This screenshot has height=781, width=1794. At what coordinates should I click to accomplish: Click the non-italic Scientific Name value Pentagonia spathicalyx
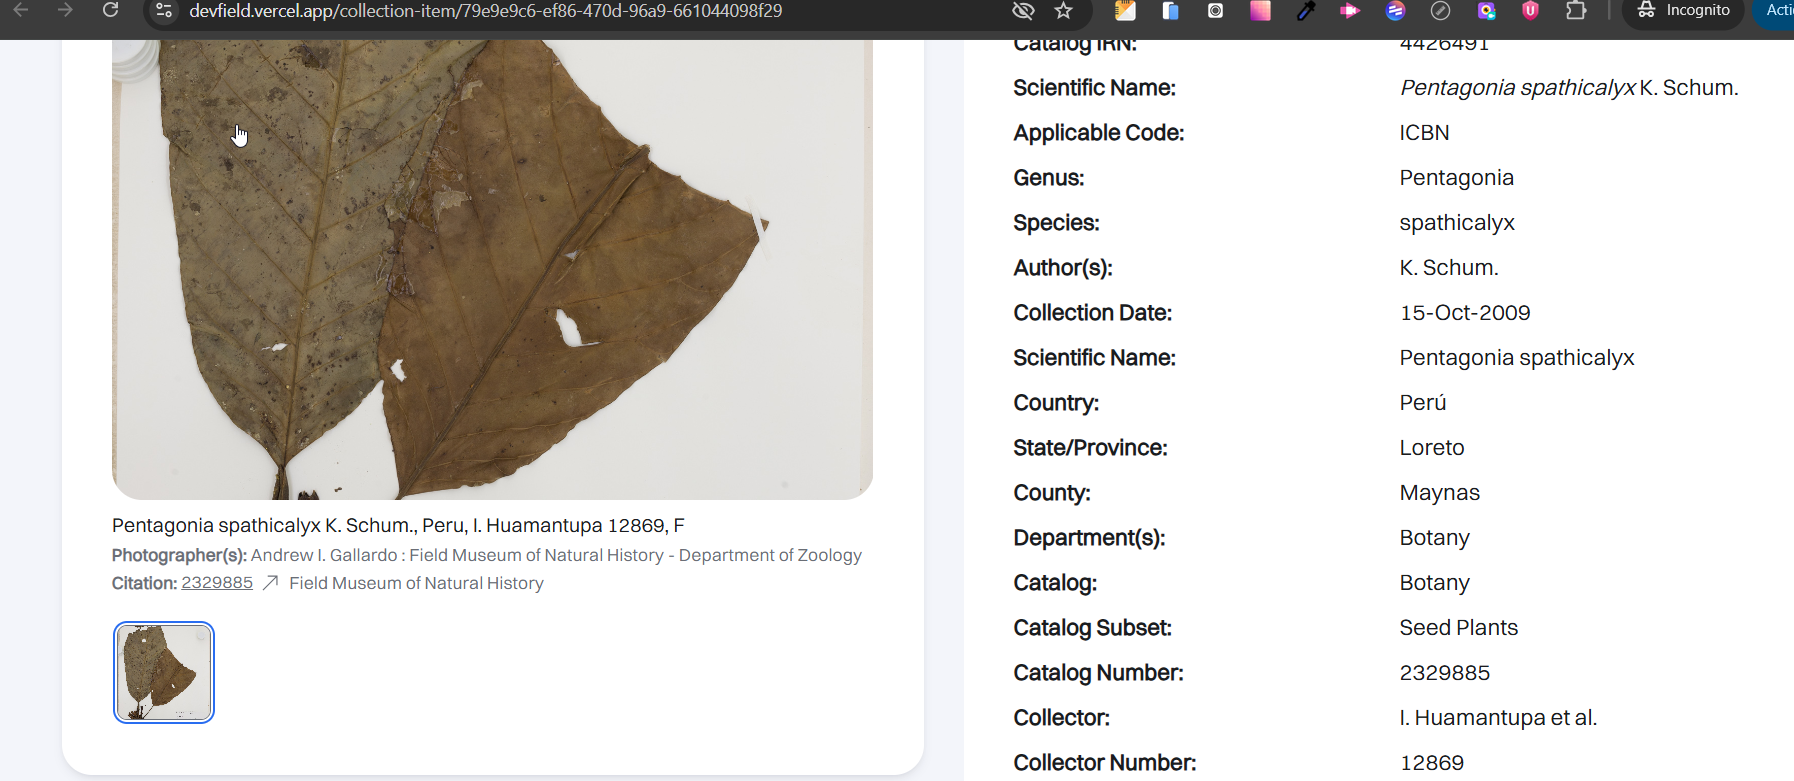click(x=1516, y=358)
